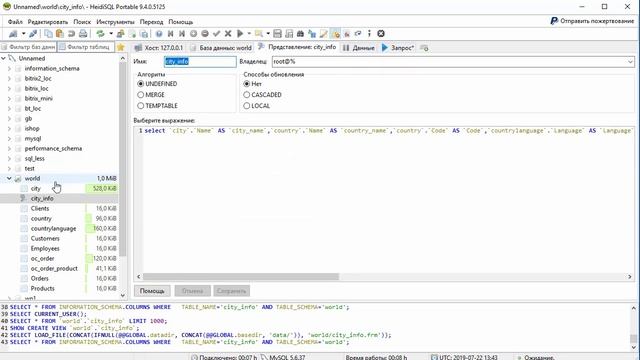Image resolution: width=640 pixels, height=360 pixels.
Task: Switch to the Данные tab
Action: [358, 48]
